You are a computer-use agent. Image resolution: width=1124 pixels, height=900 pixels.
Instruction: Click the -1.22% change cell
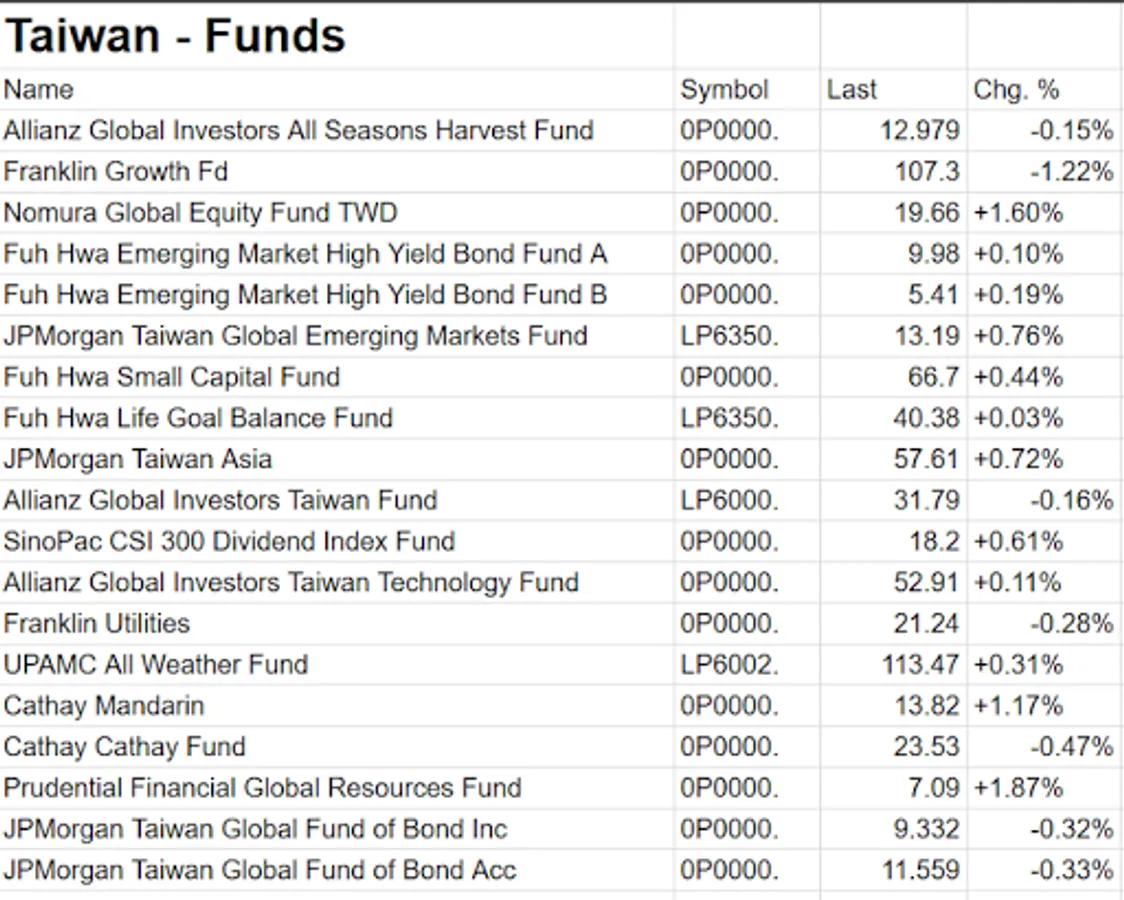click(x=1071, y=172)
